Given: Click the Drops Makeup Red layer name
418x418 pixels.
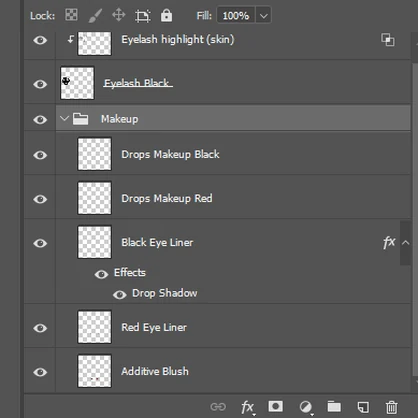Looking at the screenshot, I should click(x=167, y=198).
